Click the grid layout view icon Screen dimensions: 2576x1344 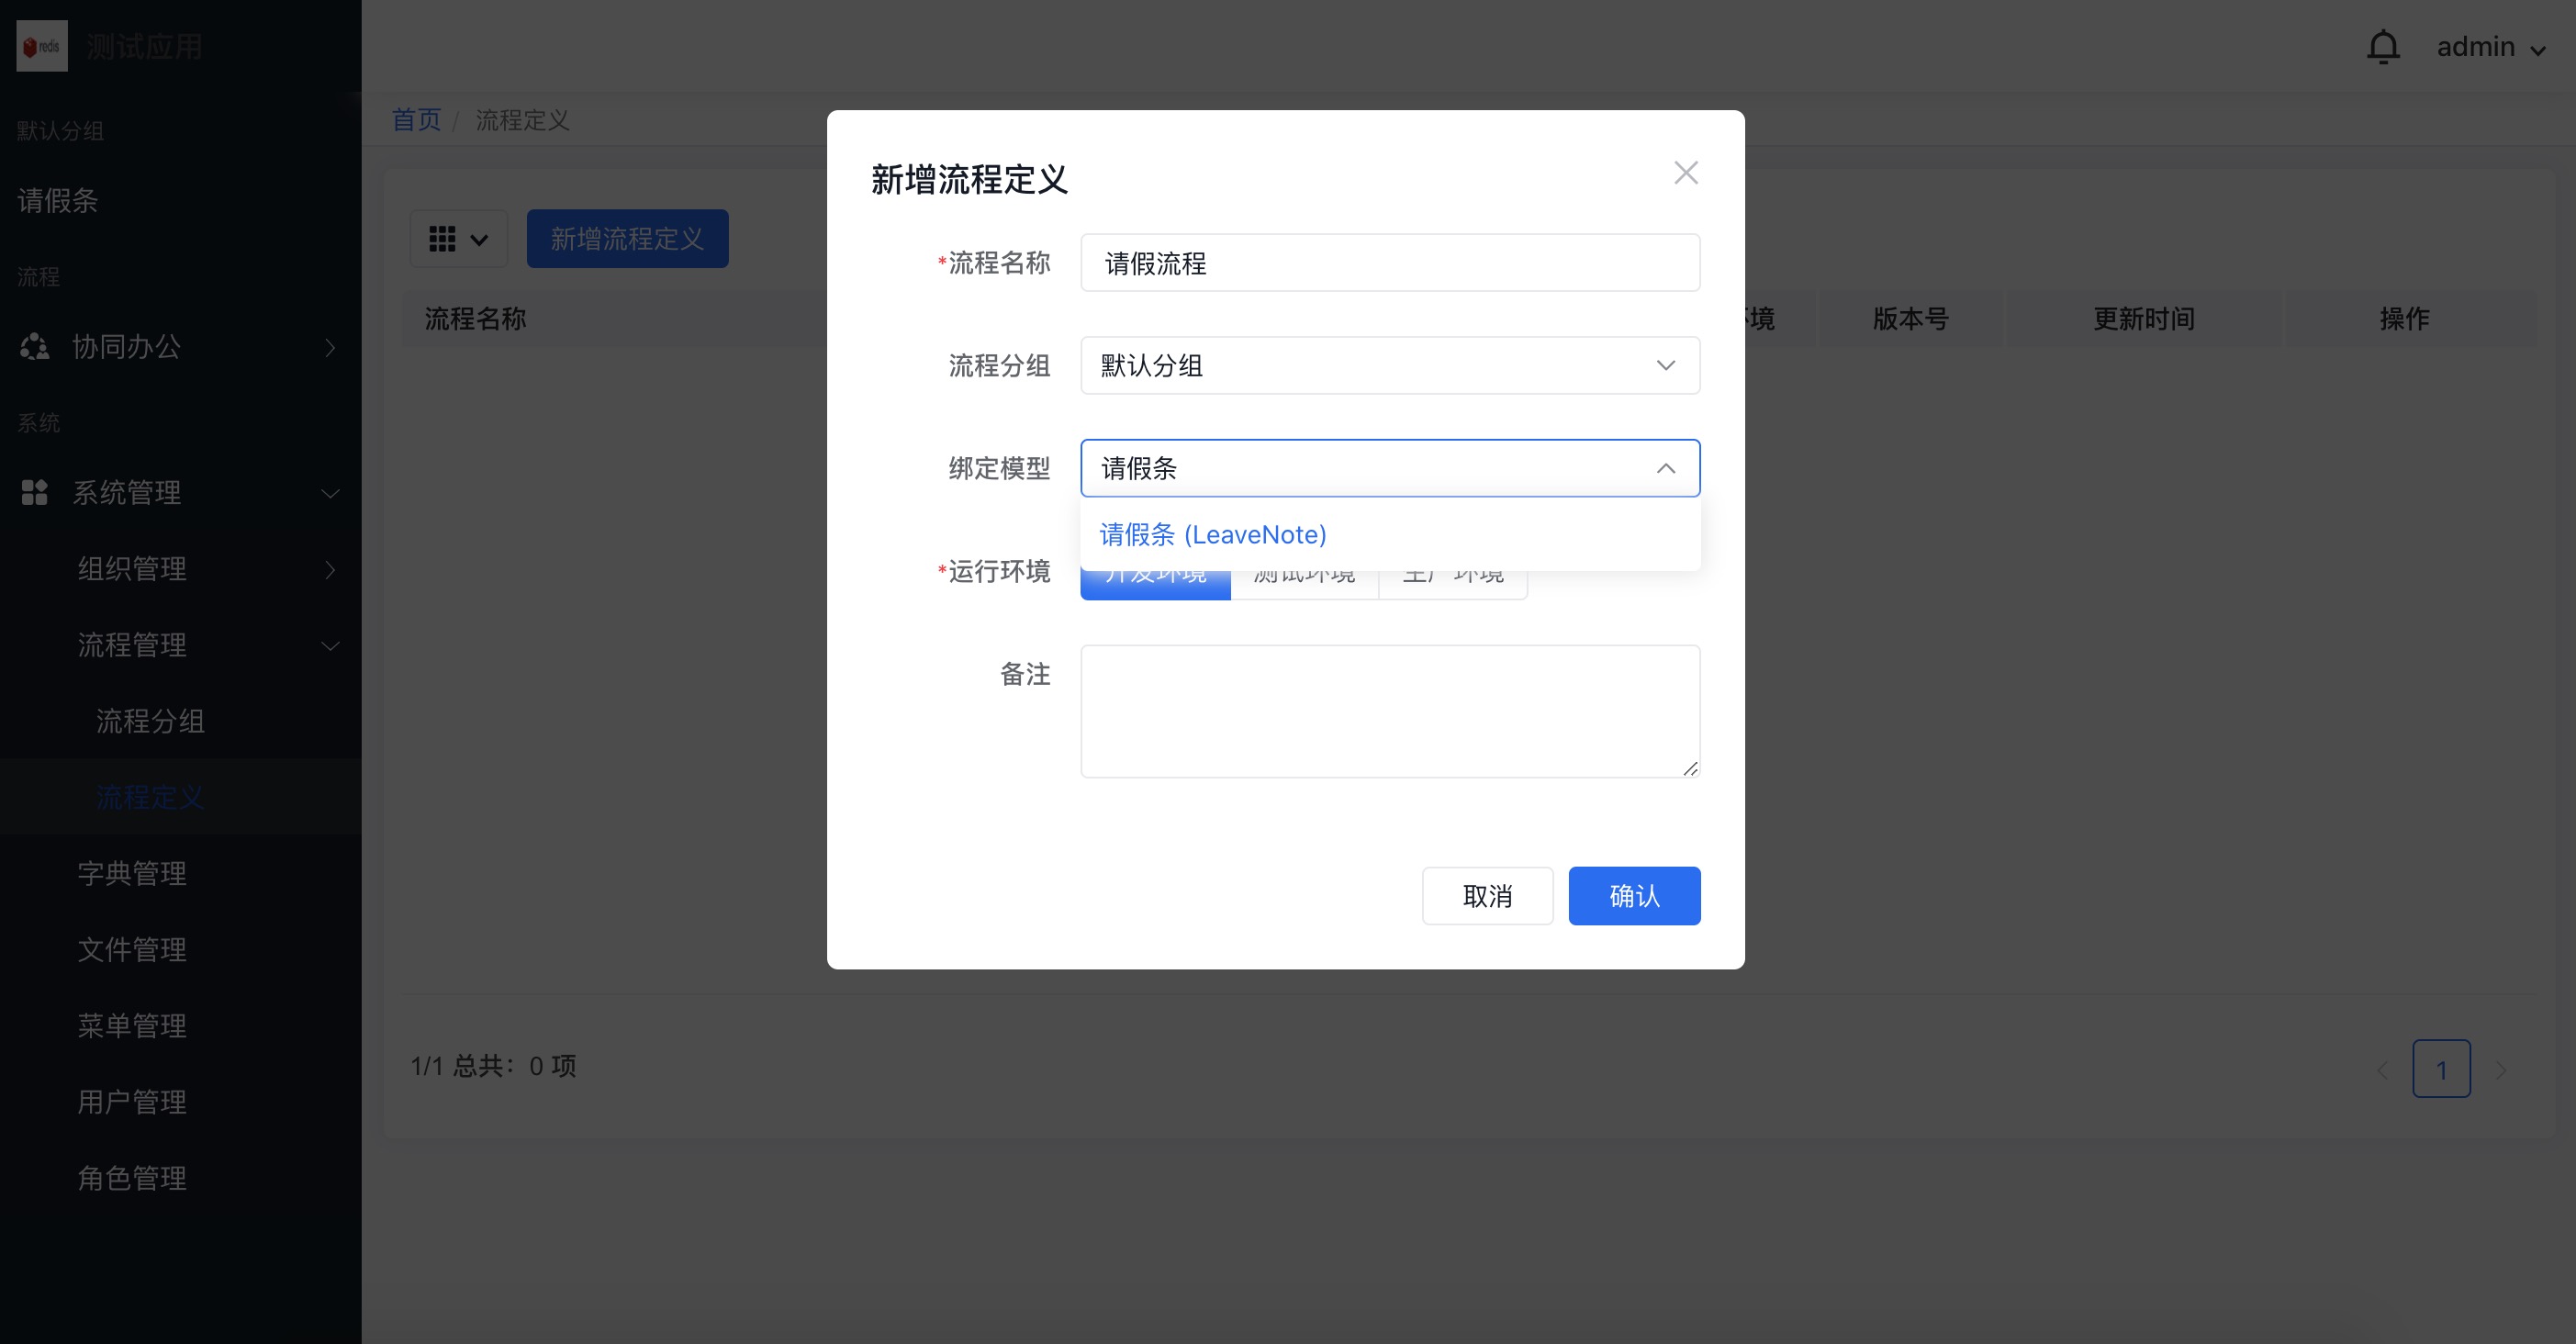pyautogui.click(x=443, y=238)
